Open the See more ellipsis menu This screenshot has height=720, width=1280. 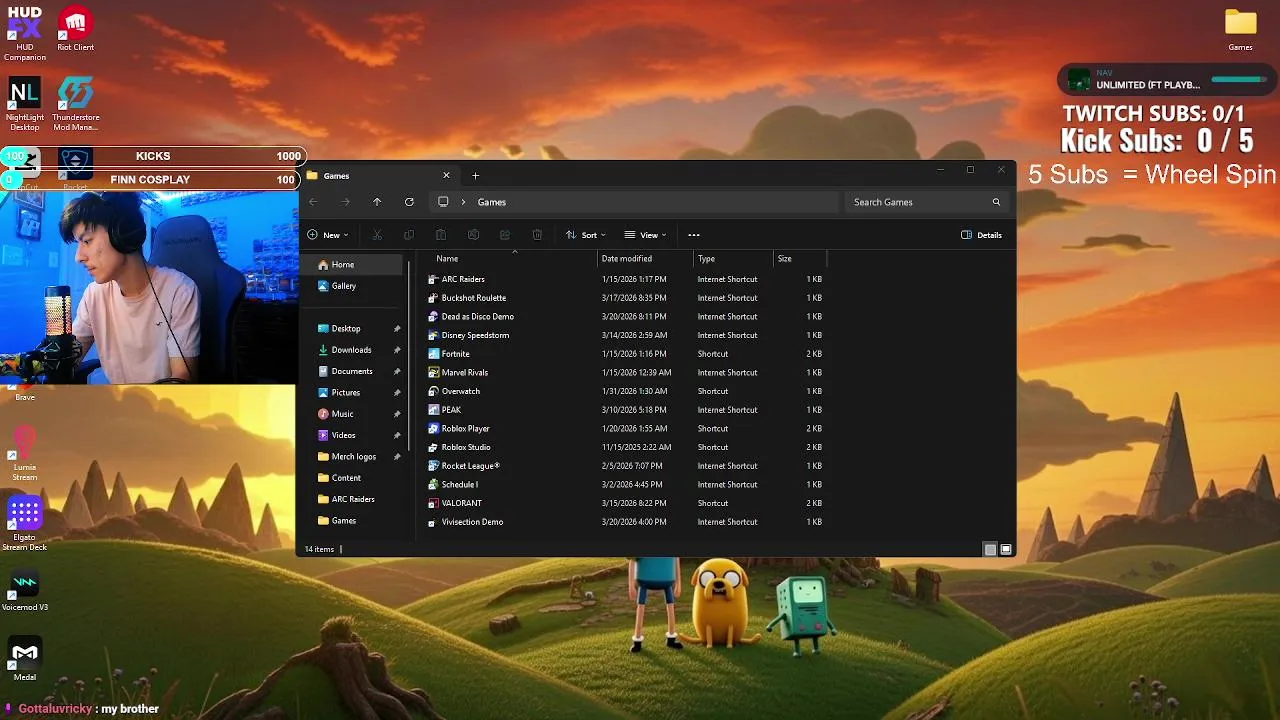click(x=694, y=235)
